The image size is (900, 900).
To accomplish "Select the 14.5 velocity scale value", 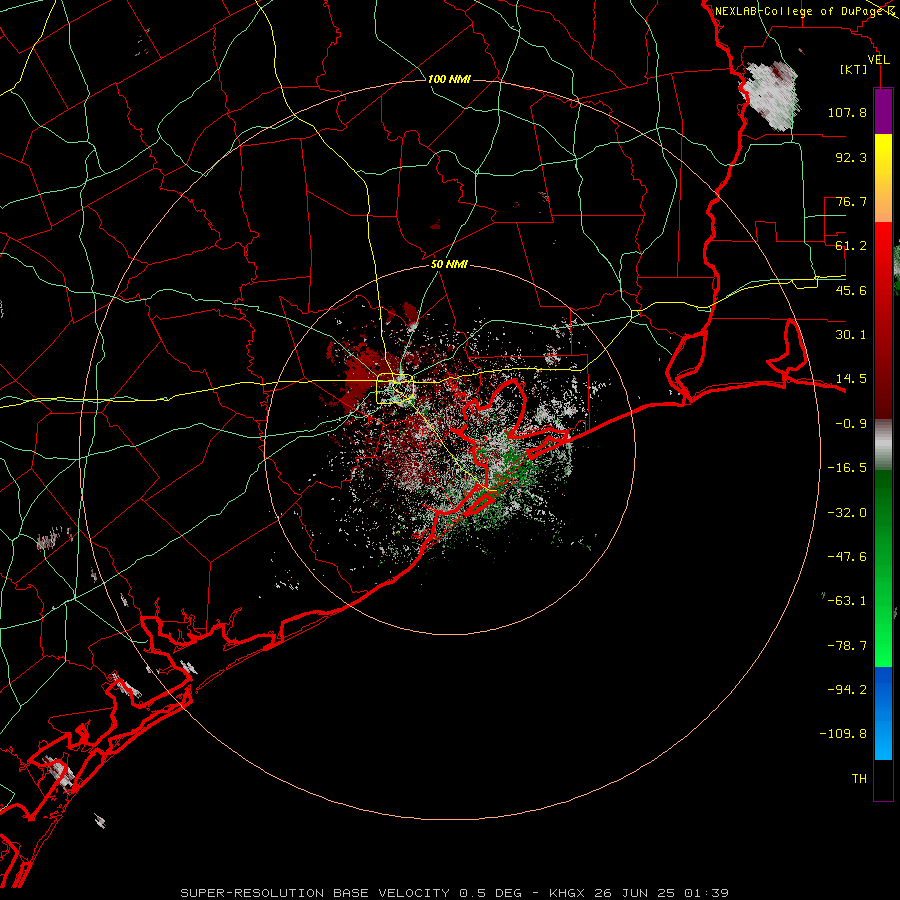I will [851, 379].
